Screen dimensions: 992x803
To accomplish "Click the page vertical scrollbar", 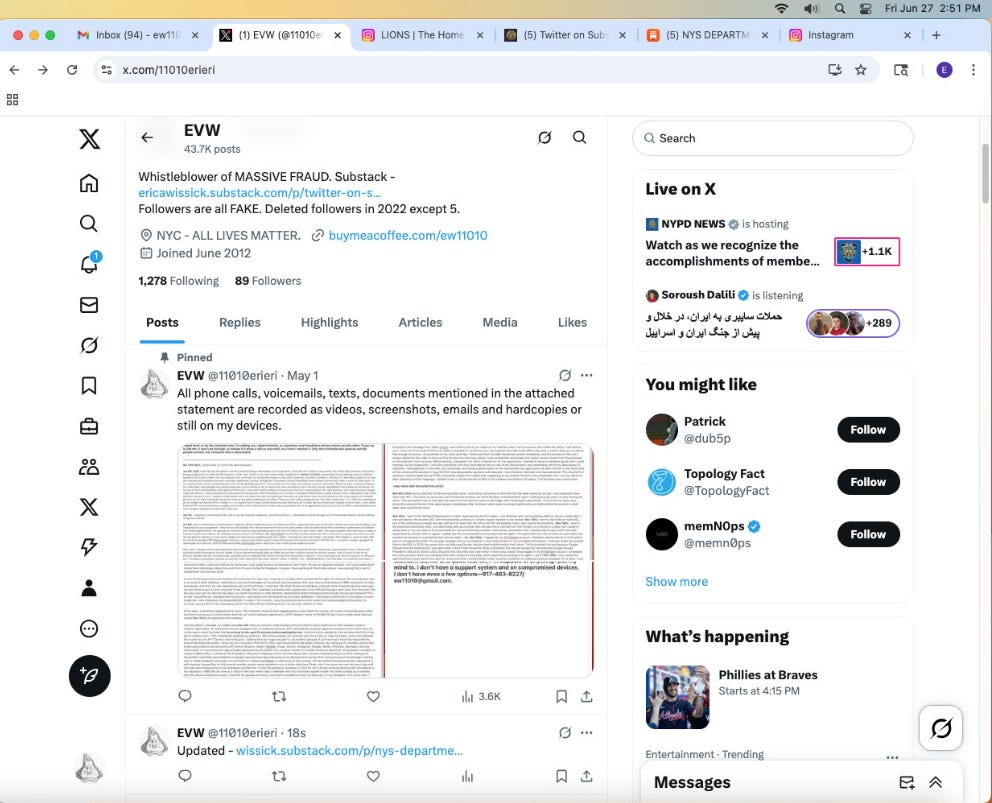I will 986,175.
